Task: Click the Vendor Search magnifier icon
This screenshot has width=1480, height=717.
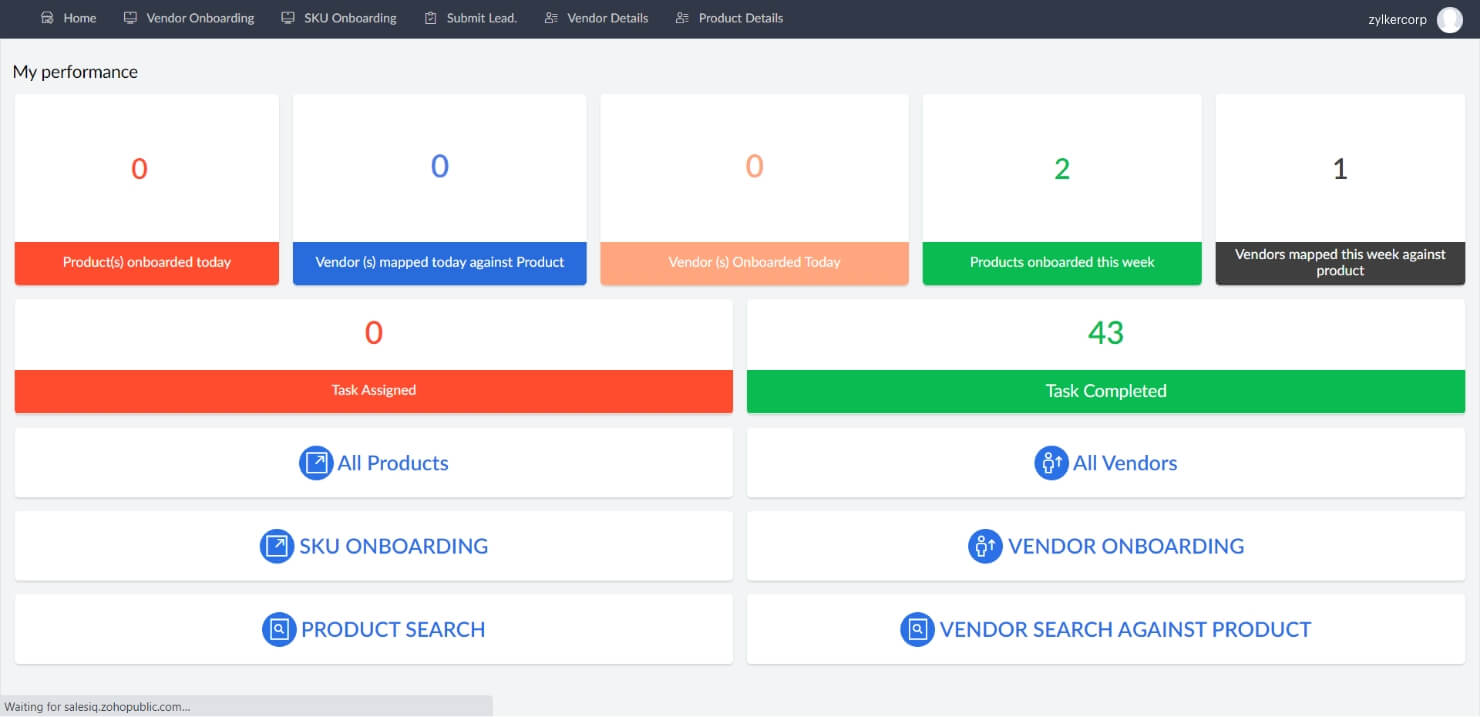Action: (918, 629)
